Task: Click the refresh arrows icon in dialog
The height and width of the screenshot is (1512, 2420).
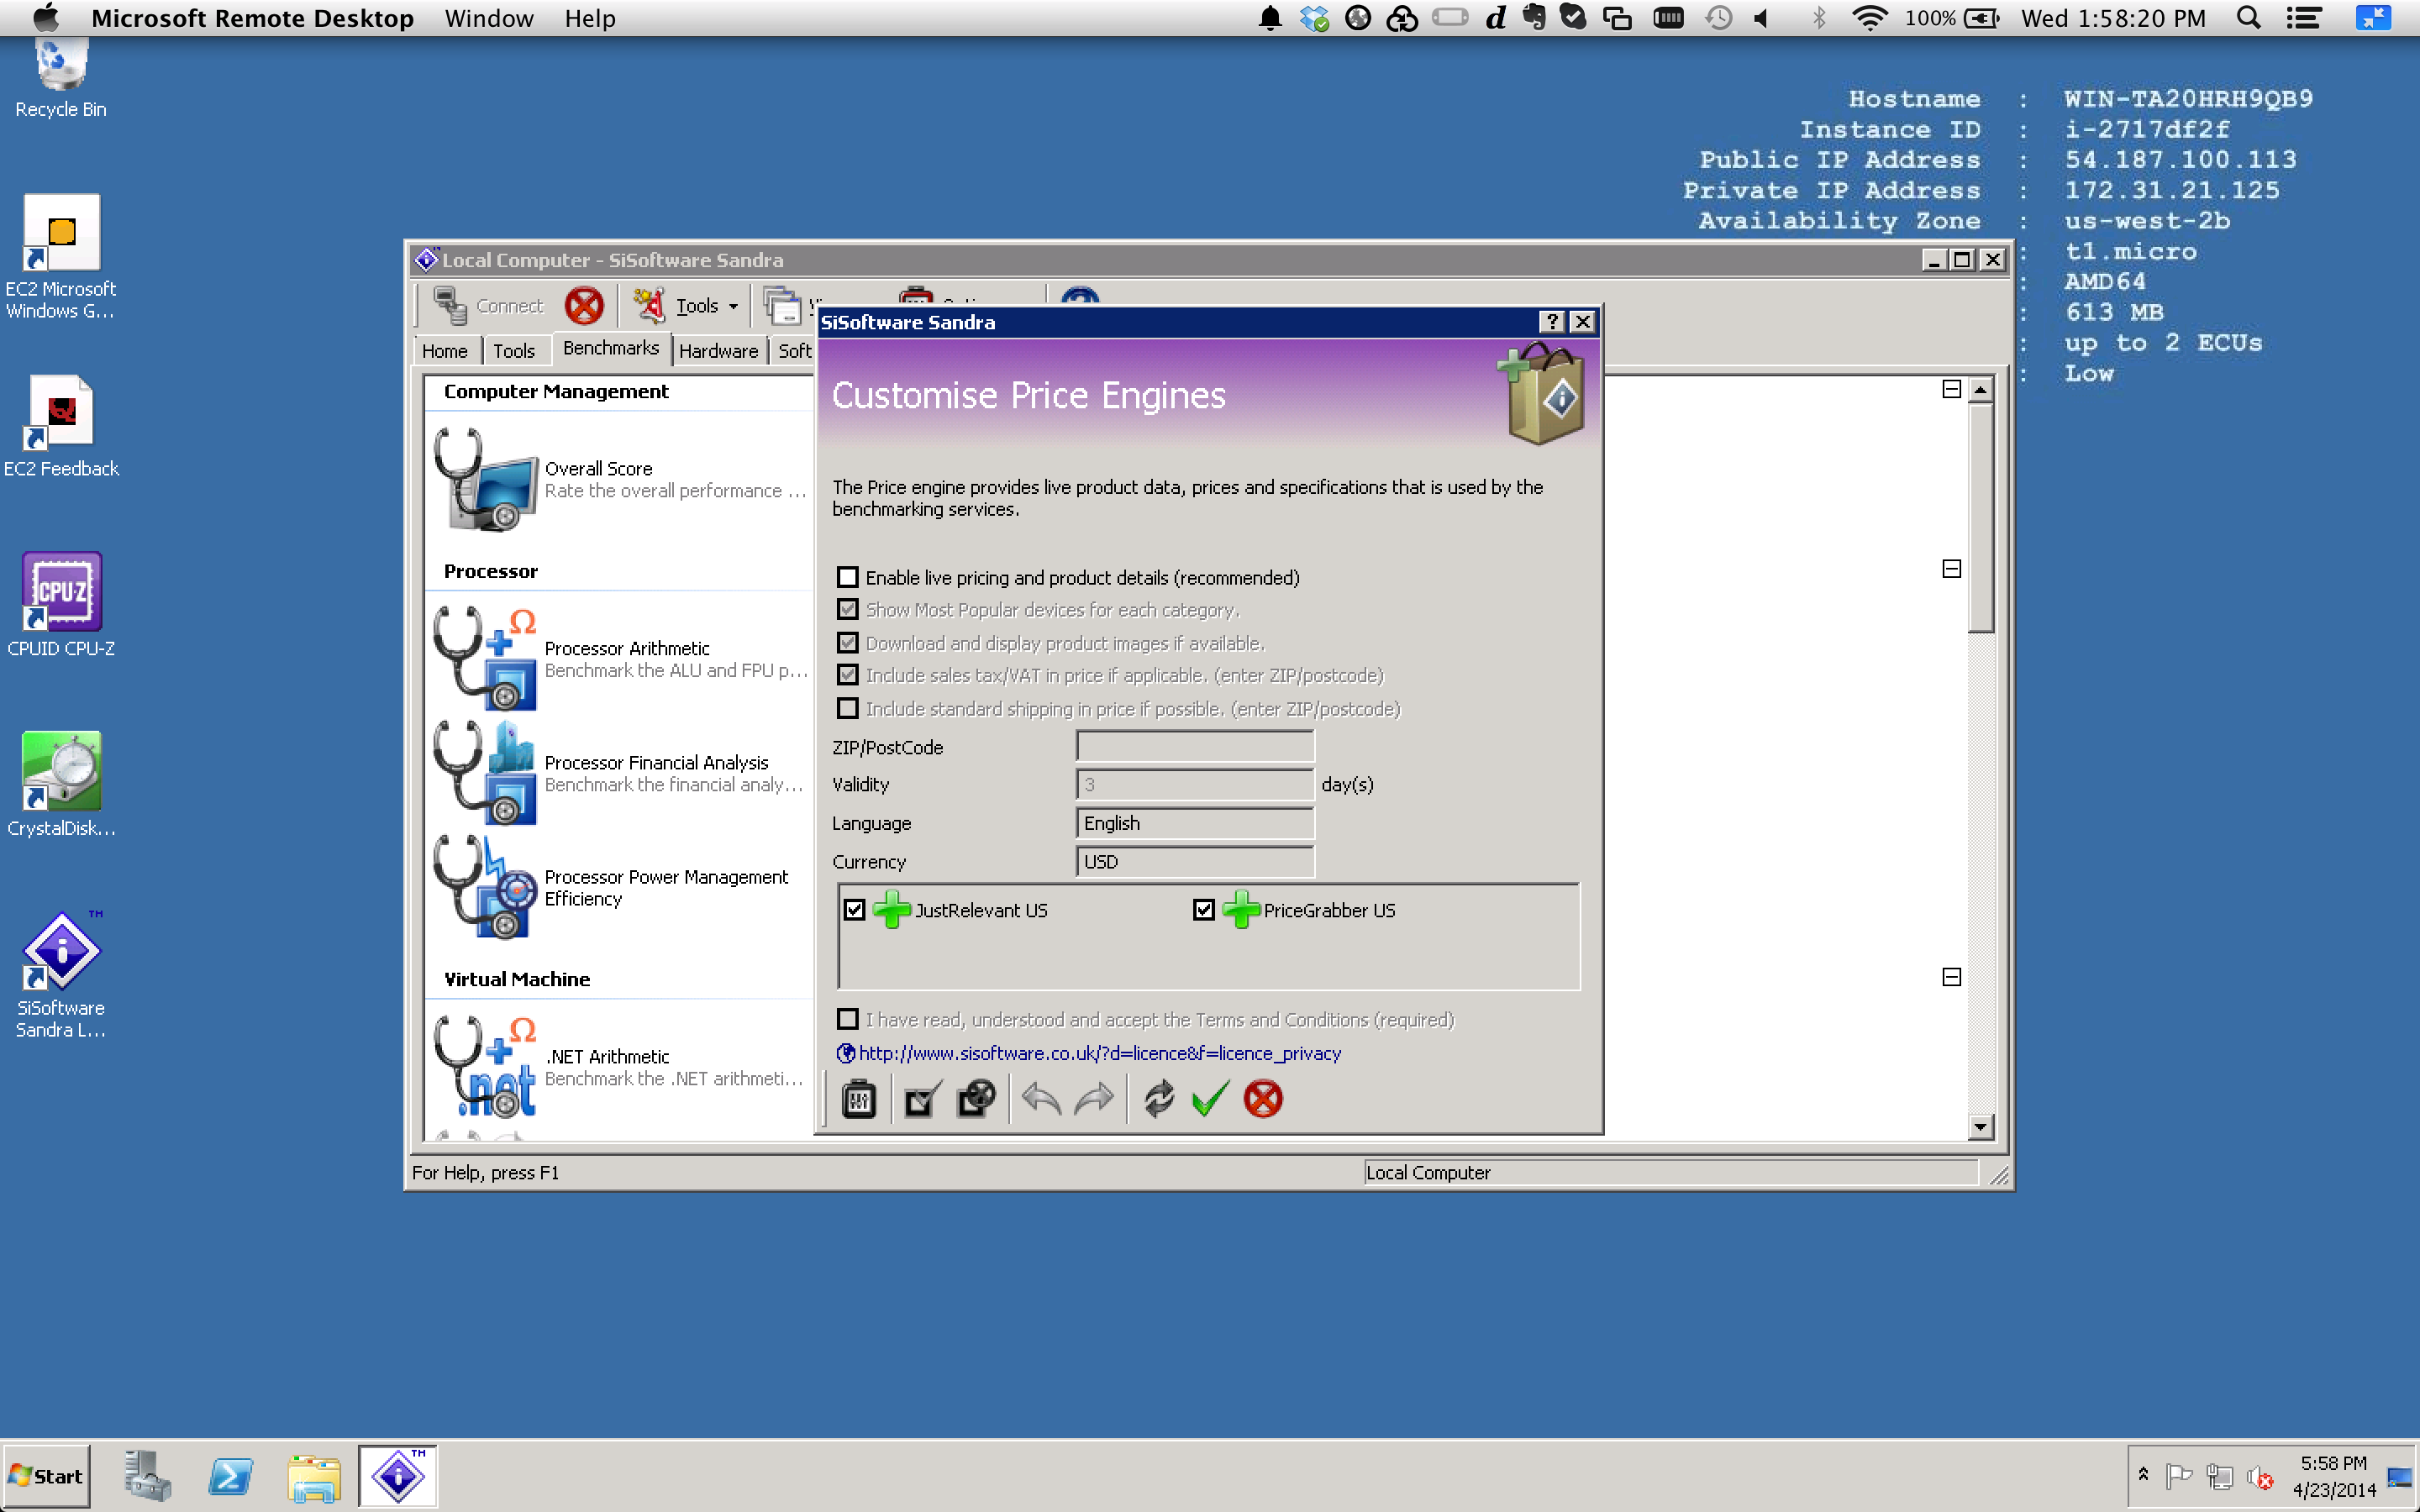Action: pos(1158,1099)
